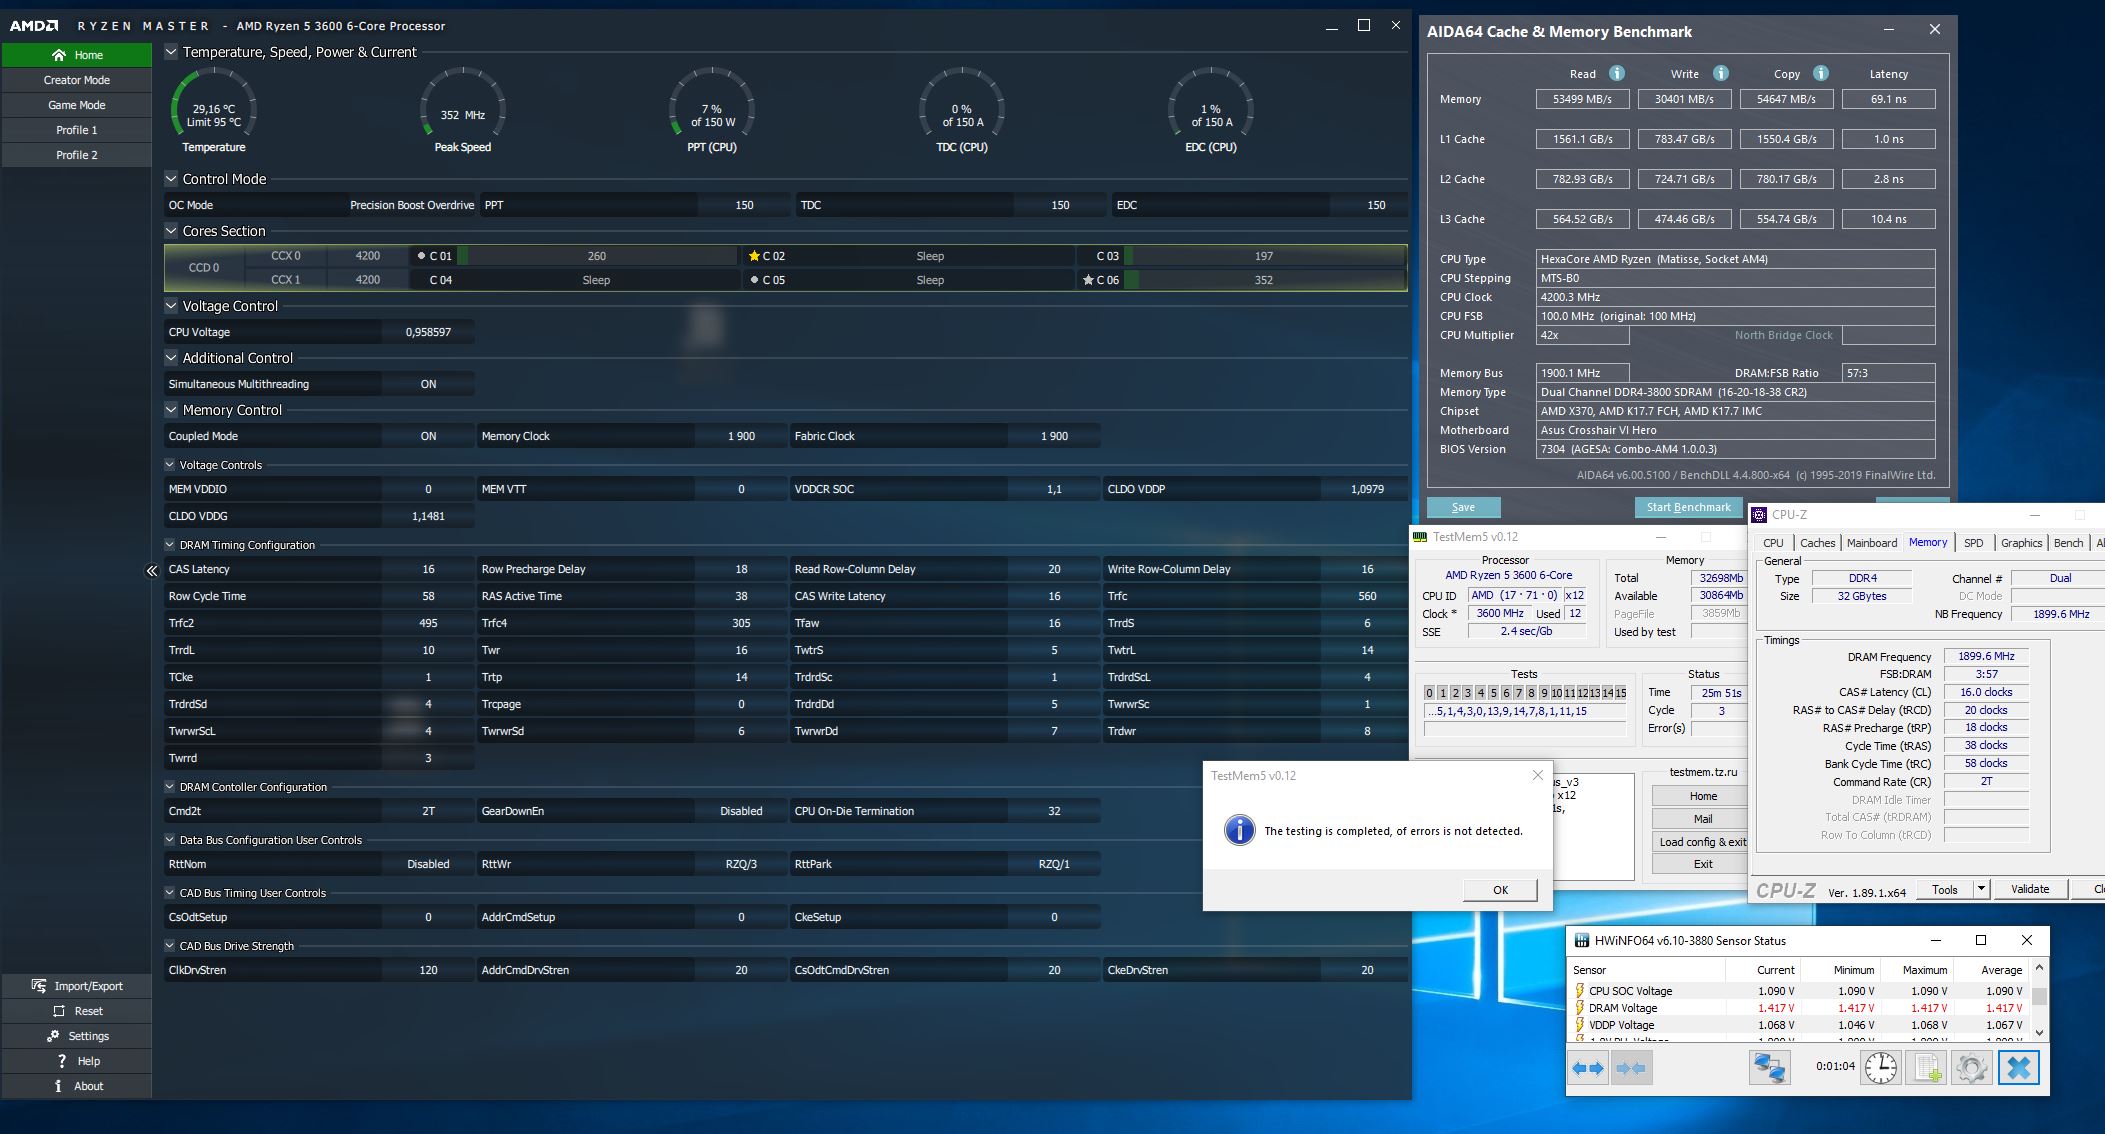The width and height of the screenshot is (2105, 1134).
Task: Click AIDA64 Read info icon
Action: (1616, 73)
